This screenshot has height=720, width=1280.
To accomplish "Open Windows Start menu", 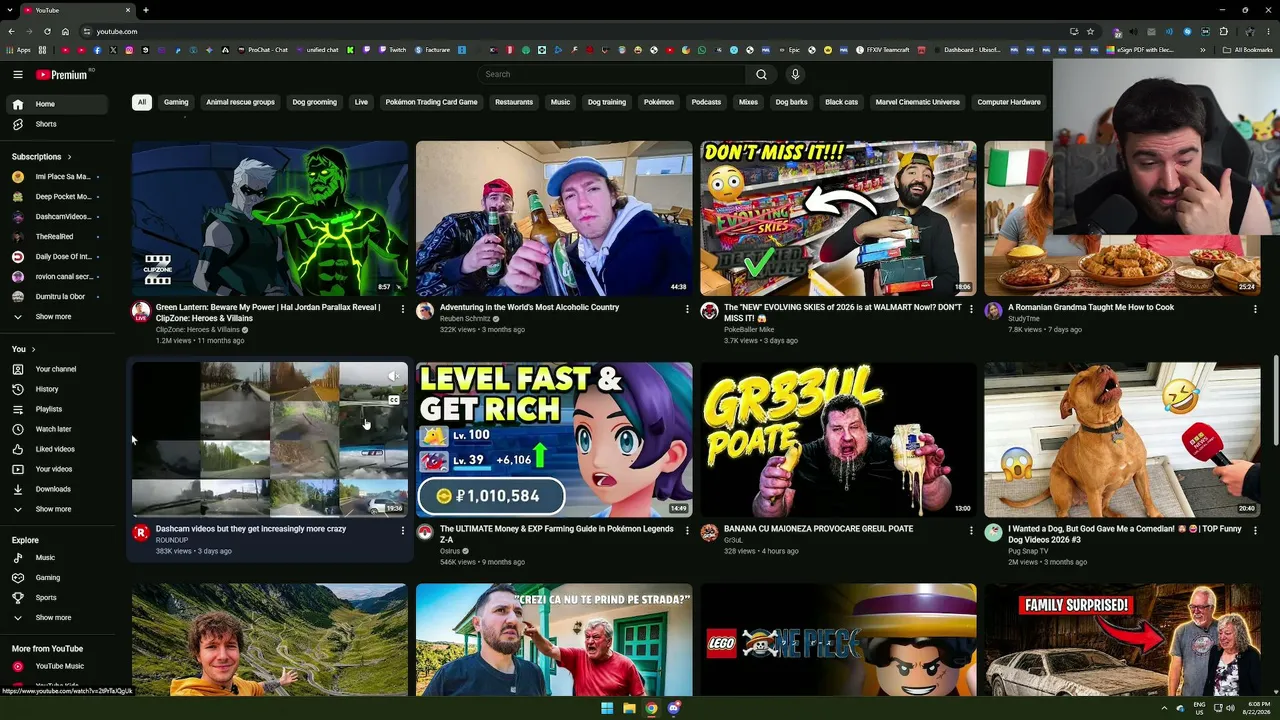I will click(x=607, y=708).
